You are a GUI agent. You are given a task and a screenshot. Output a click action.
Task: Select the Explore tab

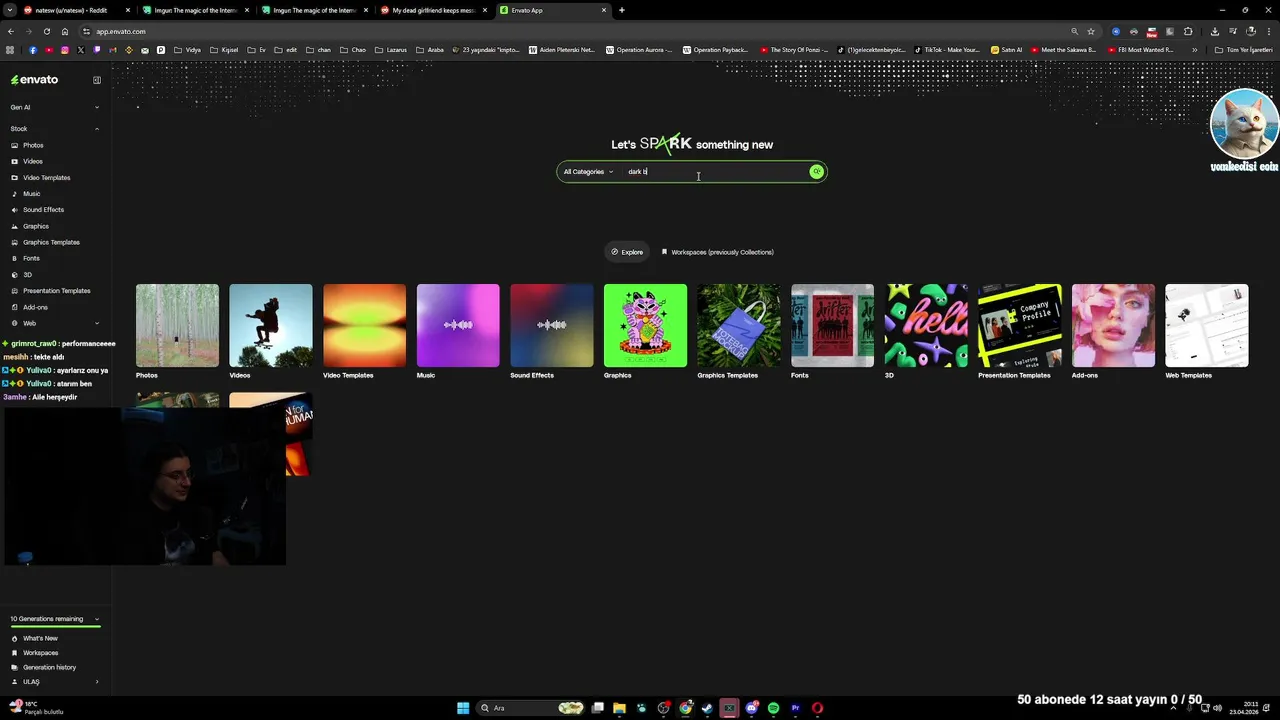pos(627,252)
